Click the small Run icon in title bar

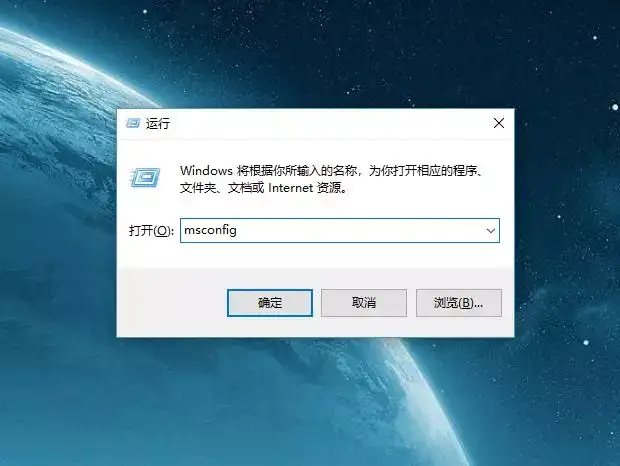click(132, 123)
